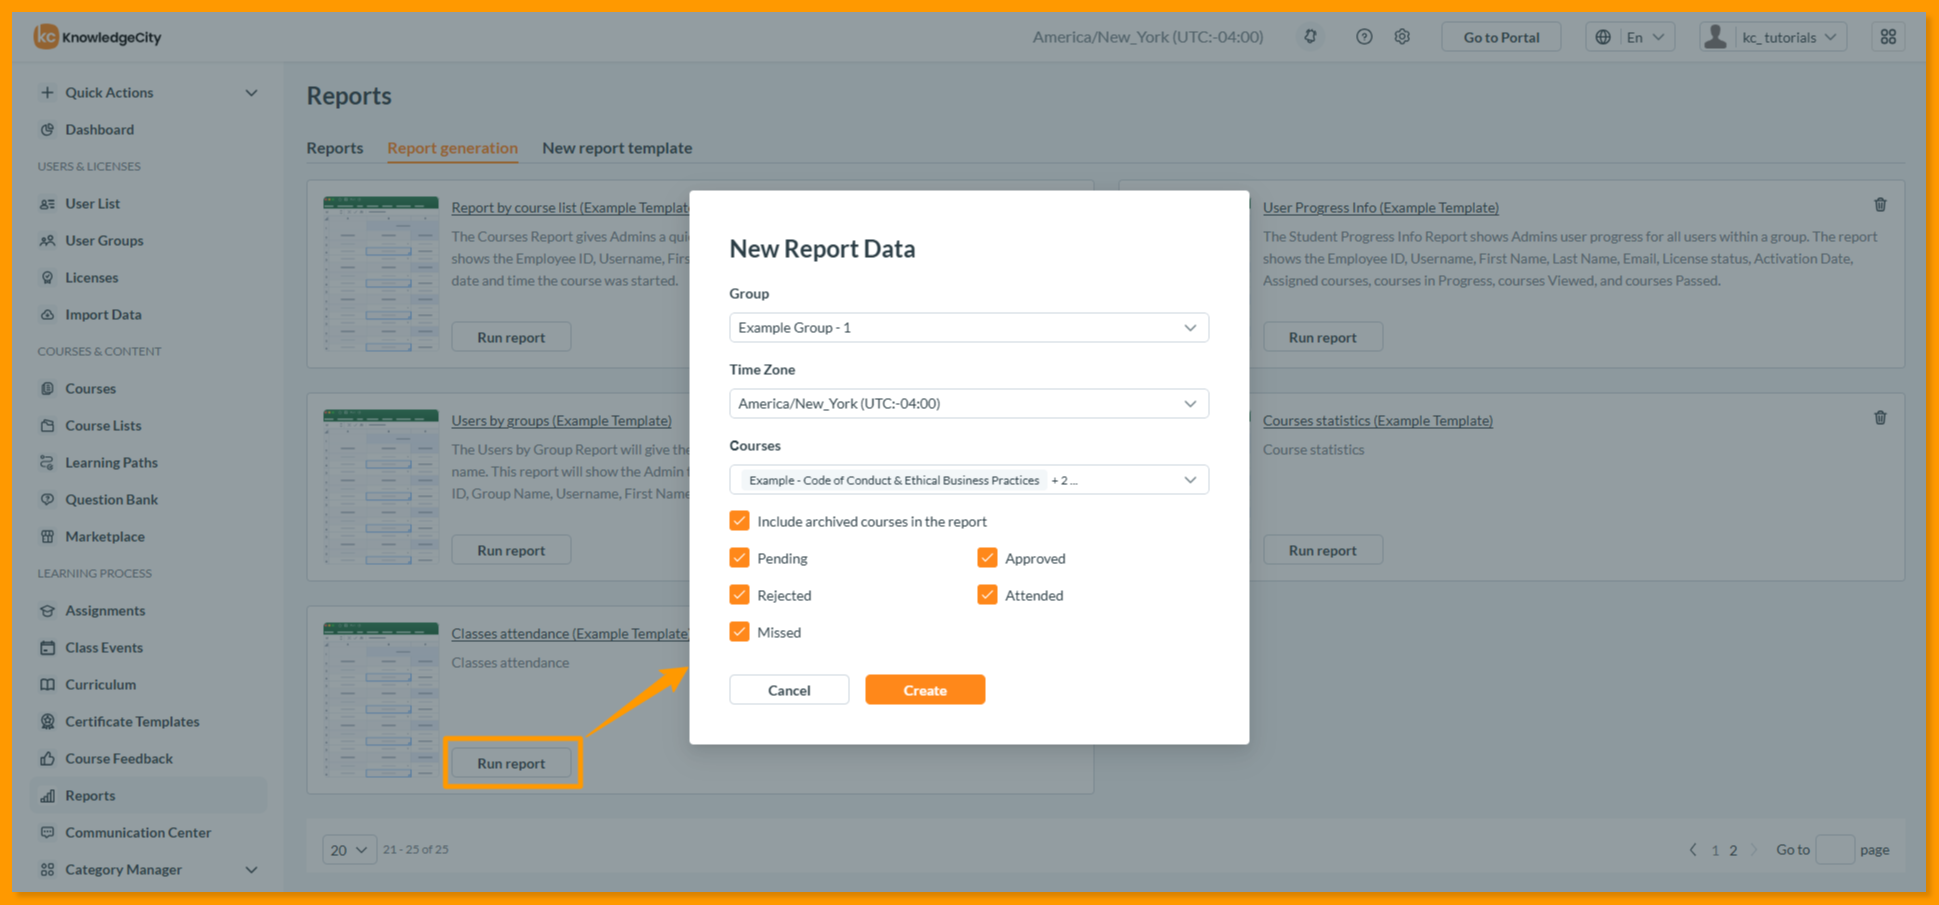Open Dashboard from the sidebar
The height and width of the screenshot is (905, 1939).
pyautogui.click(x=99, y=129)
